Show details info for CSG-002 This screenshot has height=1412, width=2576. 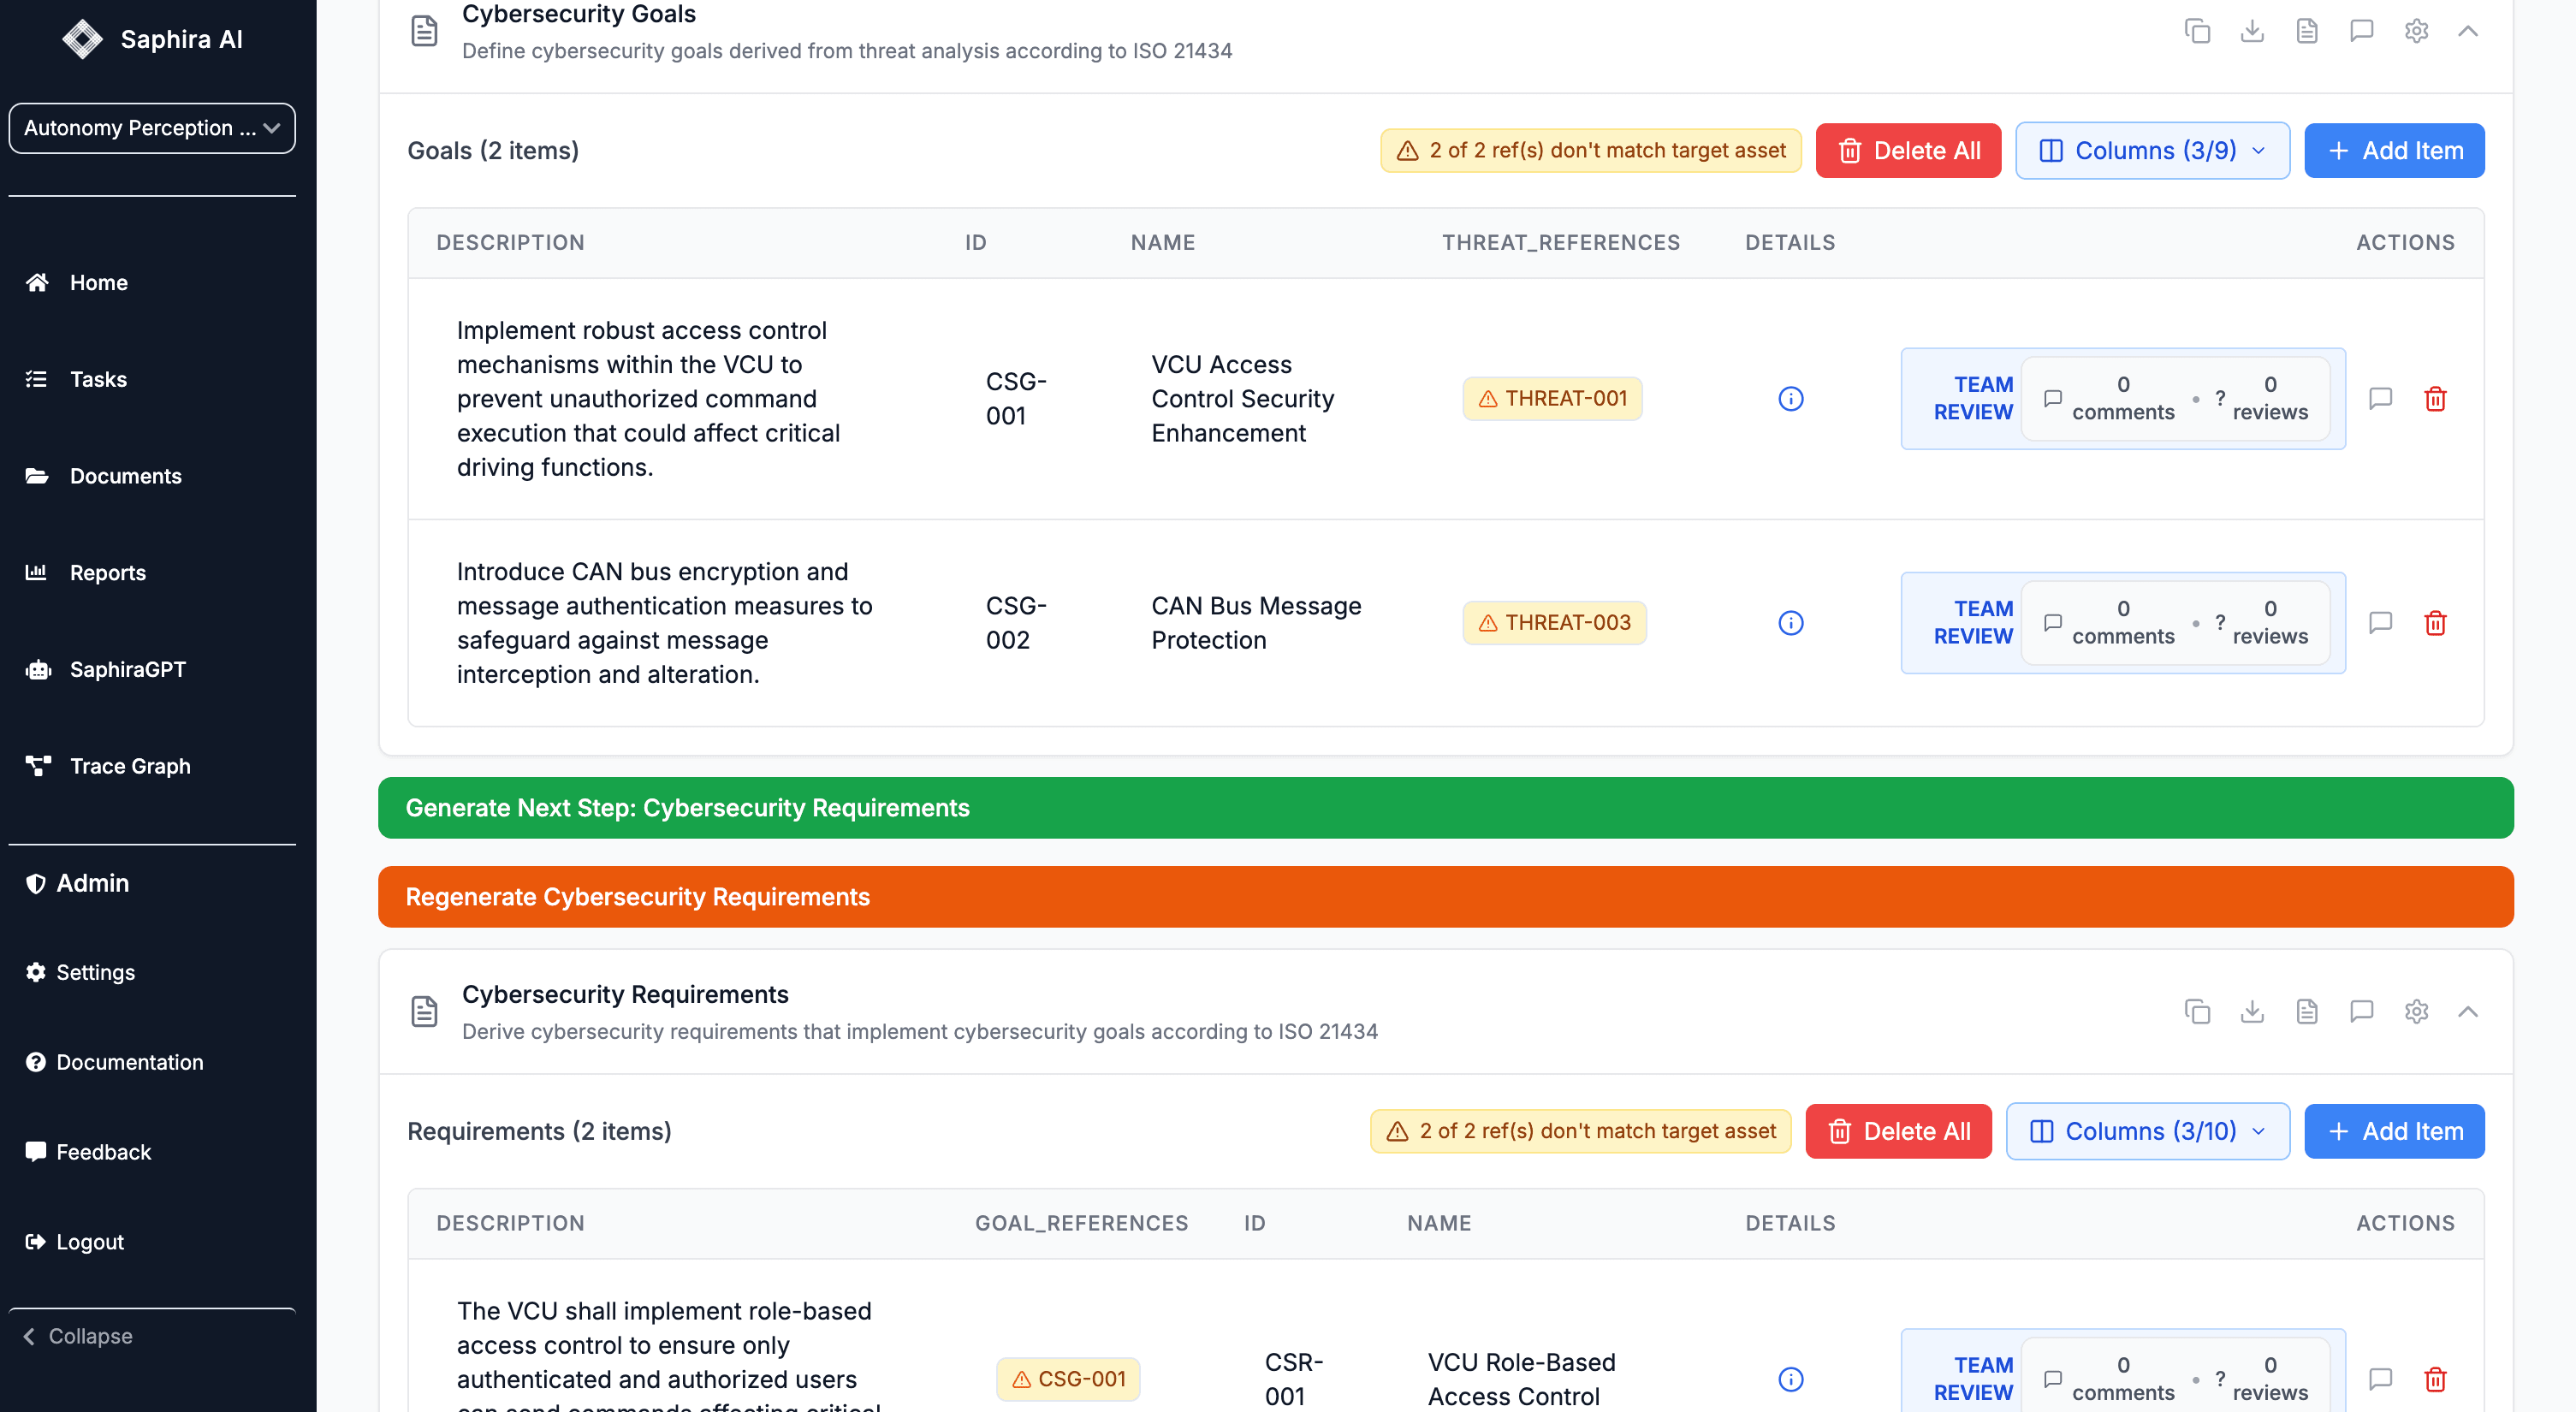pos(1790,623)
